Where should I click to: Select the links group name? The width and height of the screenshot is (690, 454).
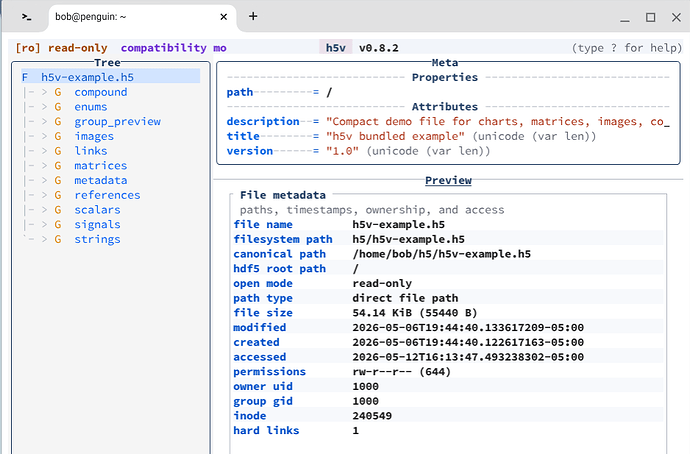pyautogui.click(x=91, y=151)
